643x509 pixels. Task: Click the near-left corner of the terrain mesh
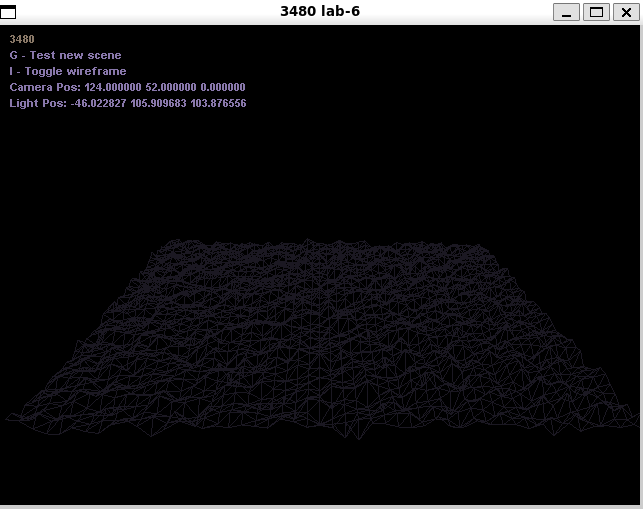tap(10, 418)
